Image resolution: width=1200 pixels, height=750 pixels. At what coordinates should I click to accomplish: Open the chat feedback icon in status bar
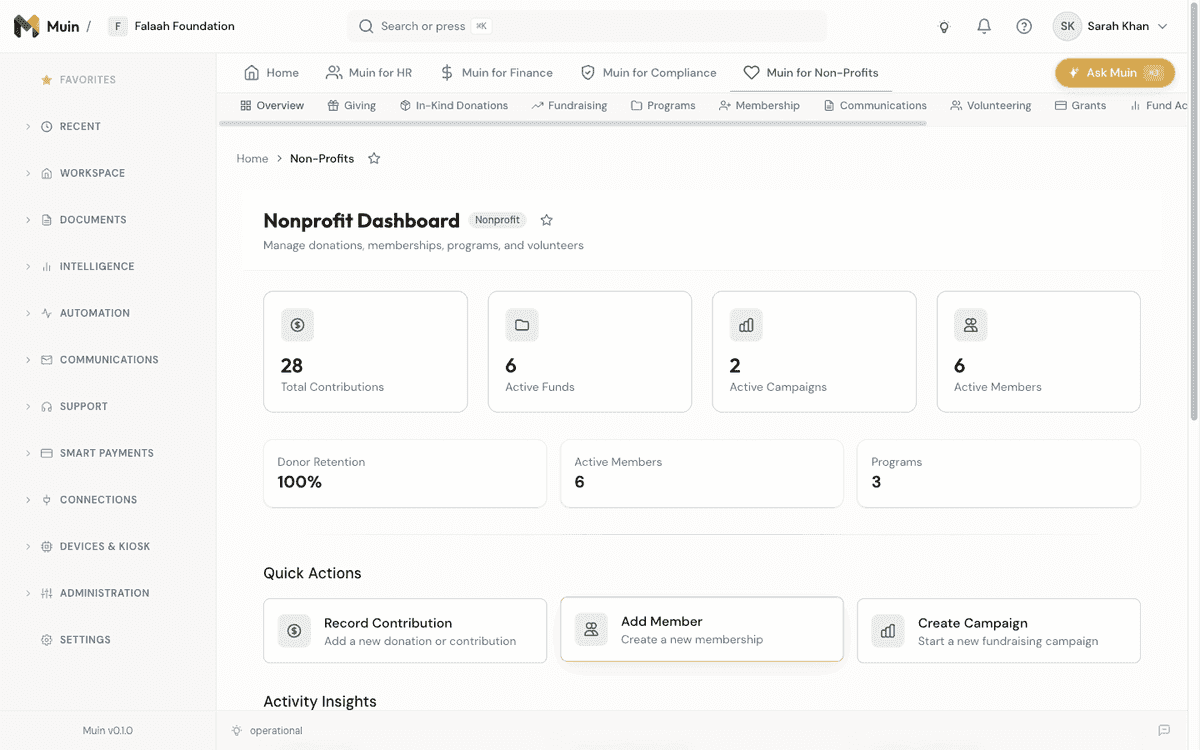point(1164,730)
